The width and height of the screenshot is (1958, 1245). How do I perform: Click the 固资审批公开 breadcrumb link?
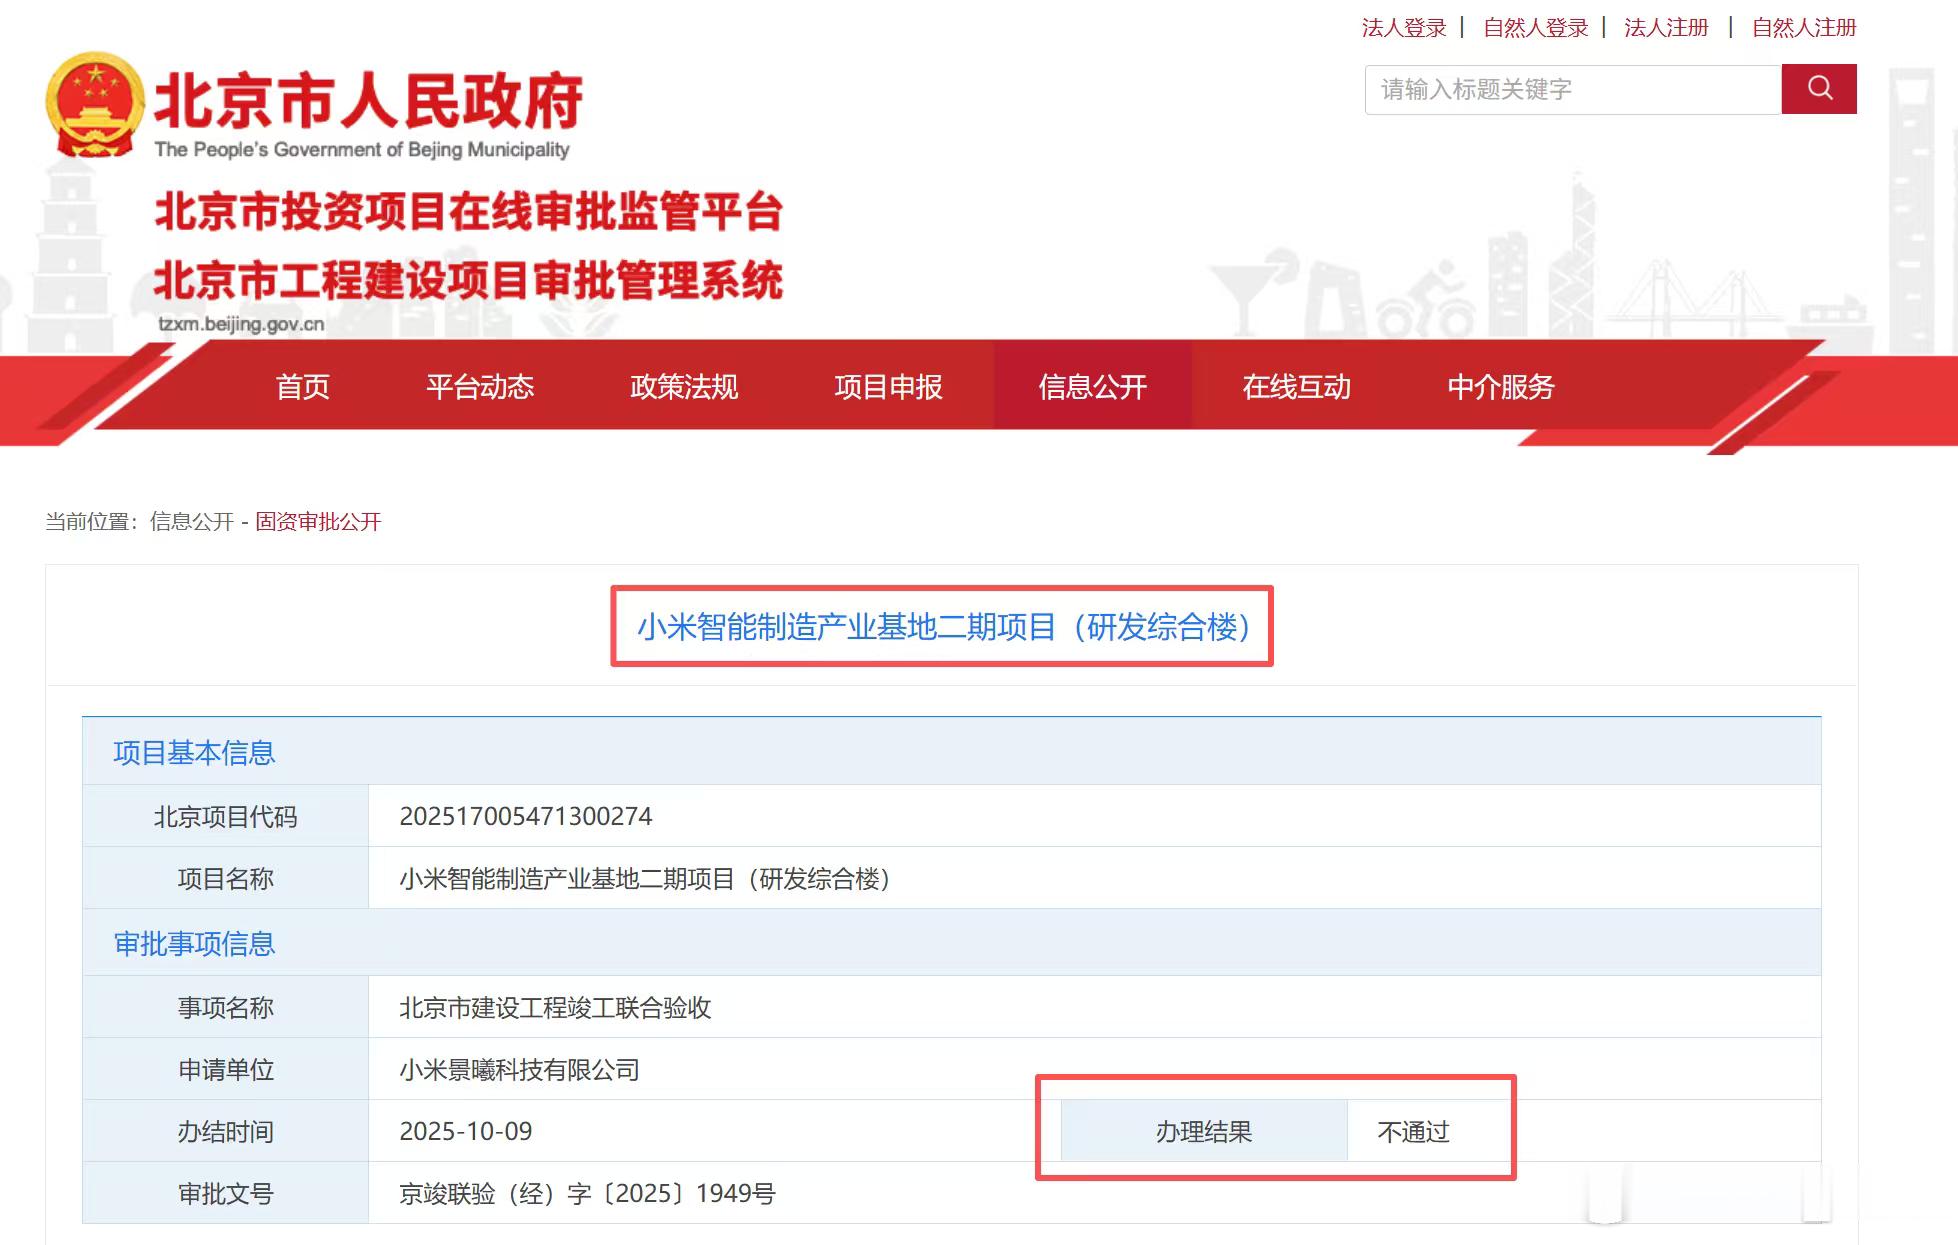(318, 522)
